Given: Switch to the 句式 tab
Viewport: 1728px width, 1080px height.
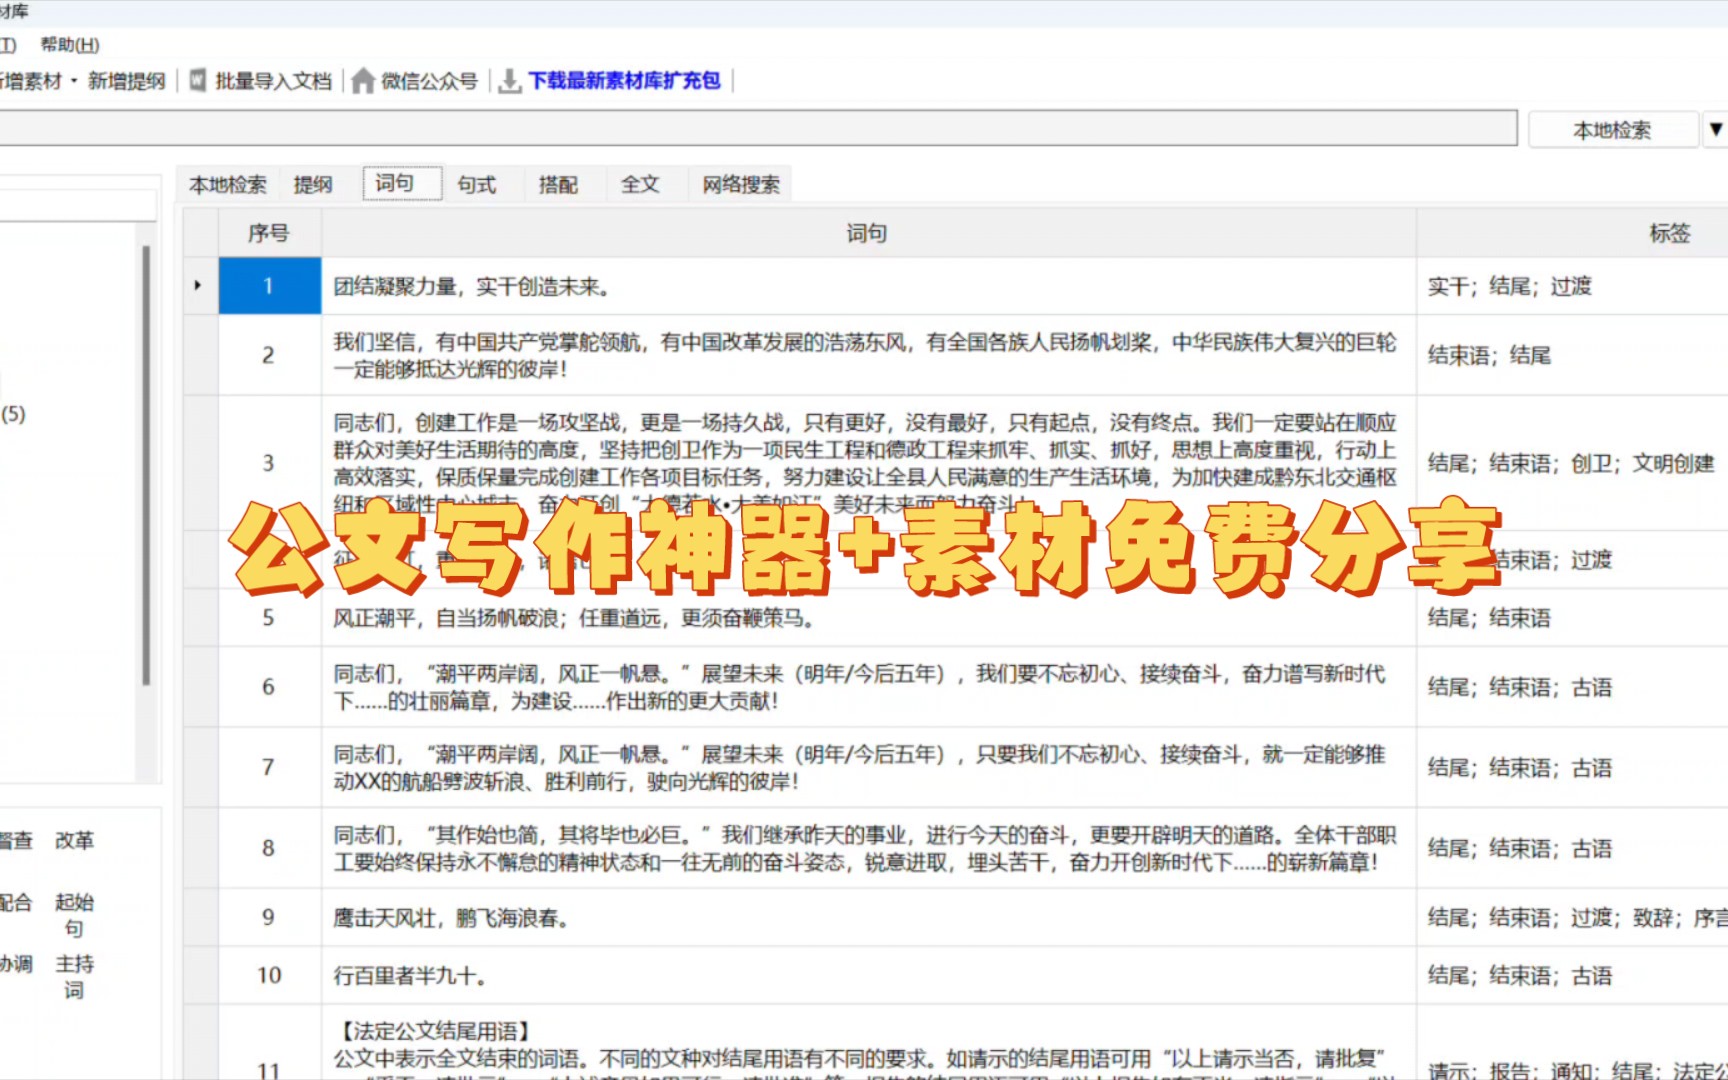Looking at the screenshot, I should coord(477,184).
